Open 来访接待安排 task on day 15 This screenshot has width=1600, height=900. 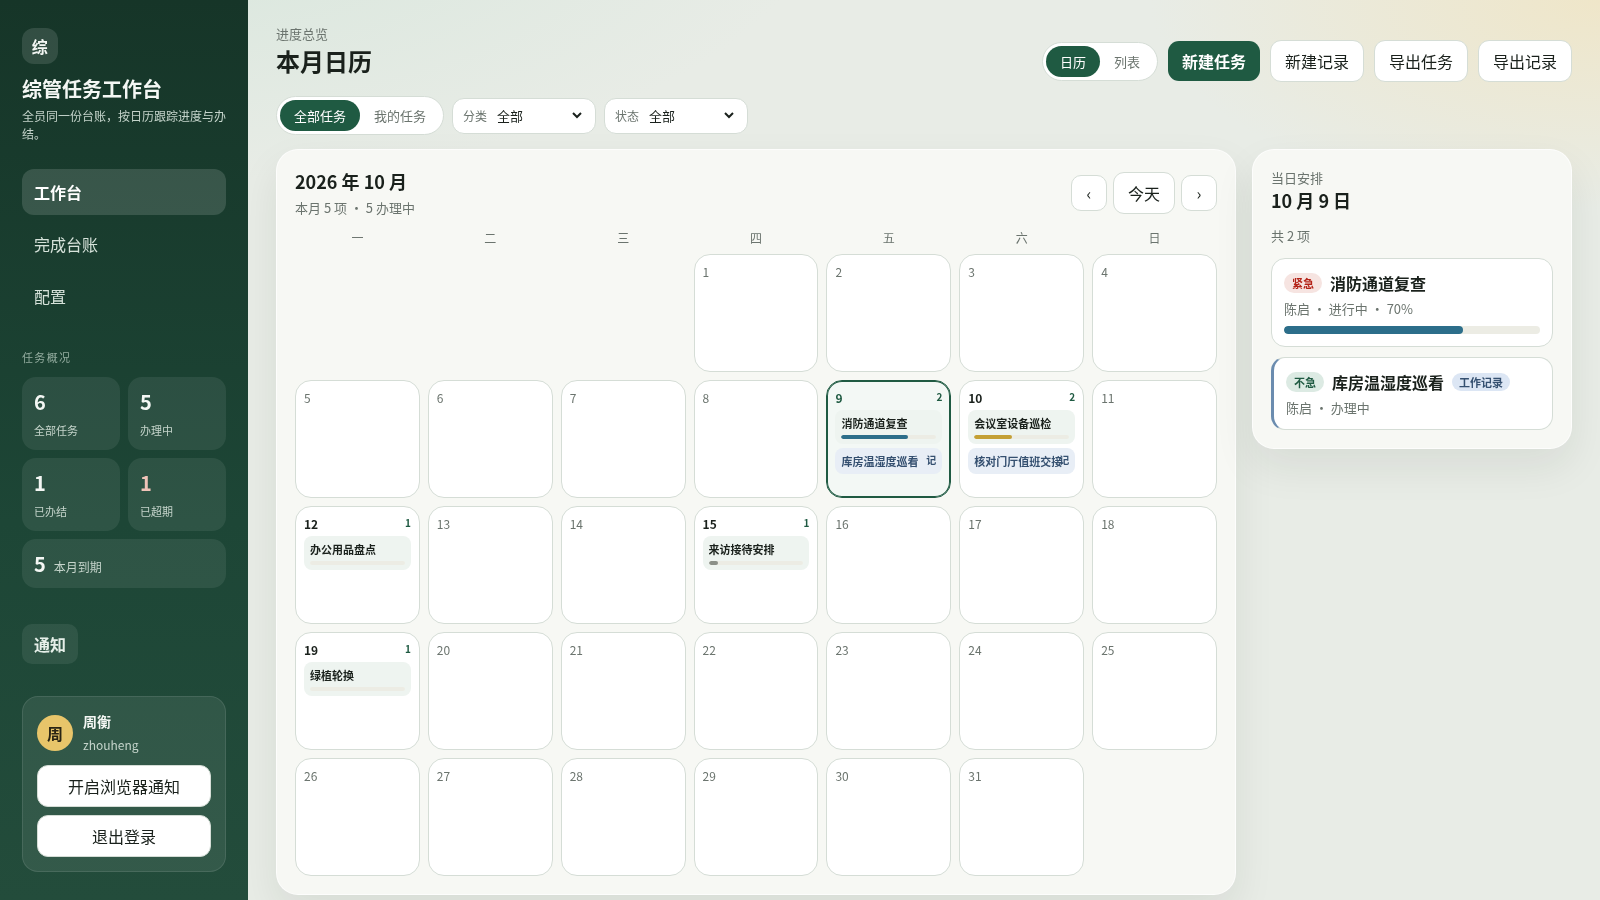(756, 553)
